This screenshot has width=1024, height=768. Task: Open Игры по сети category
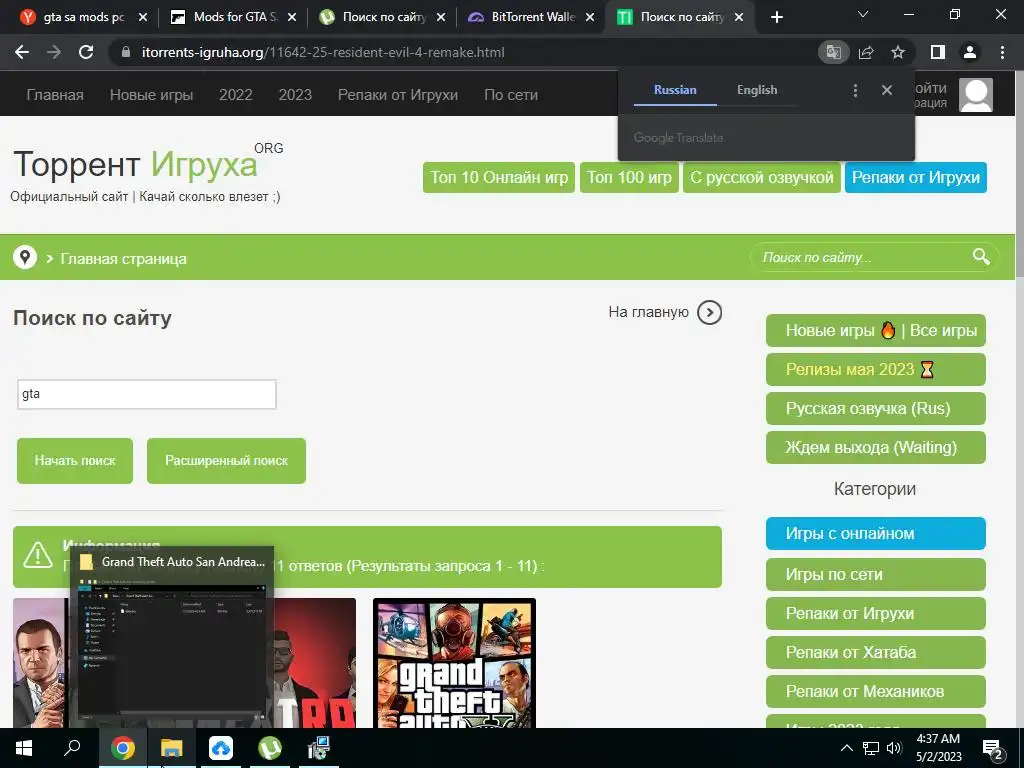tap(876, 574)
